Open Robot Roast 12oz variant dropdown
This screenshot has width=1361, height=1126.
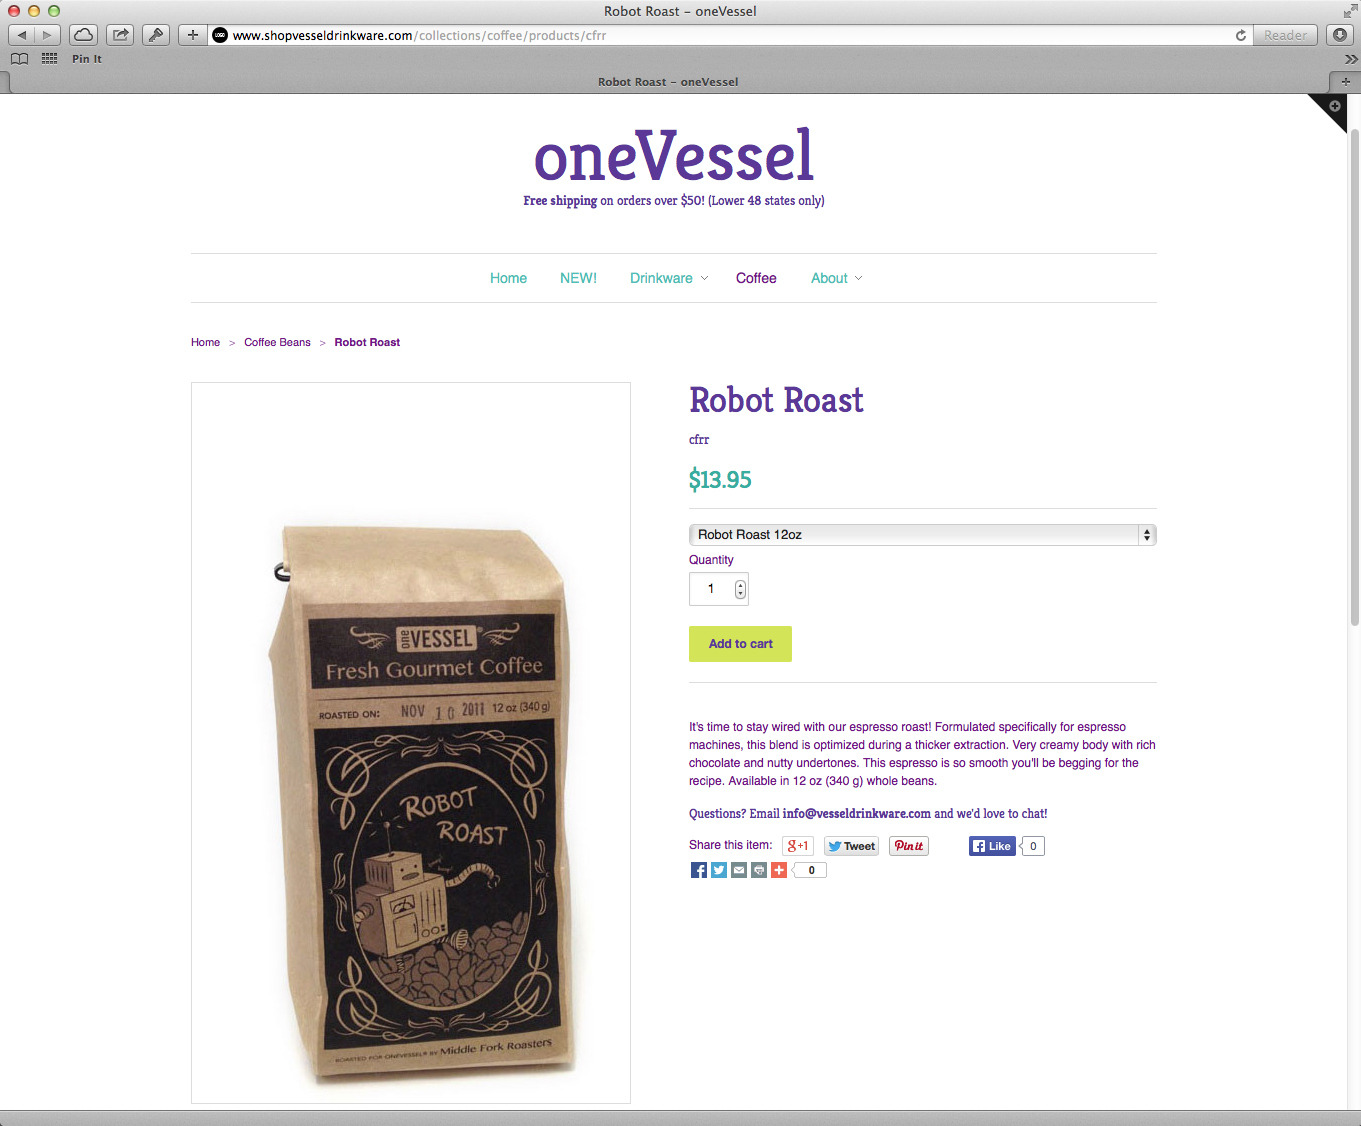(922, 535)
